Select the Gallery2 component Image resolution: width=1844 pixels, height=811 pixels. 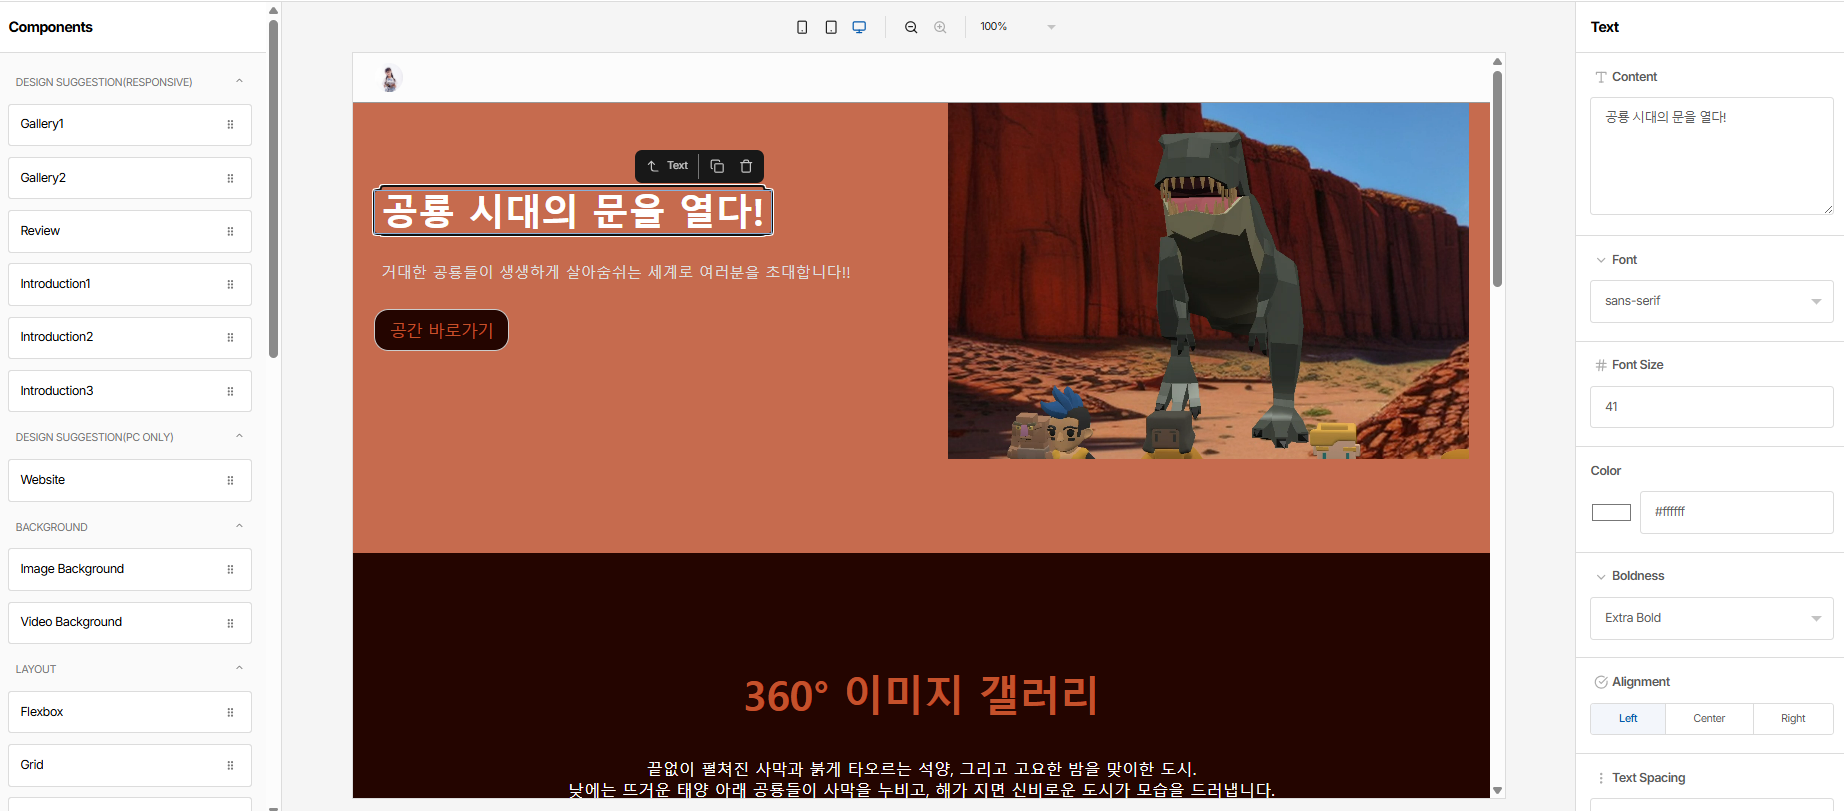(130, 178)
